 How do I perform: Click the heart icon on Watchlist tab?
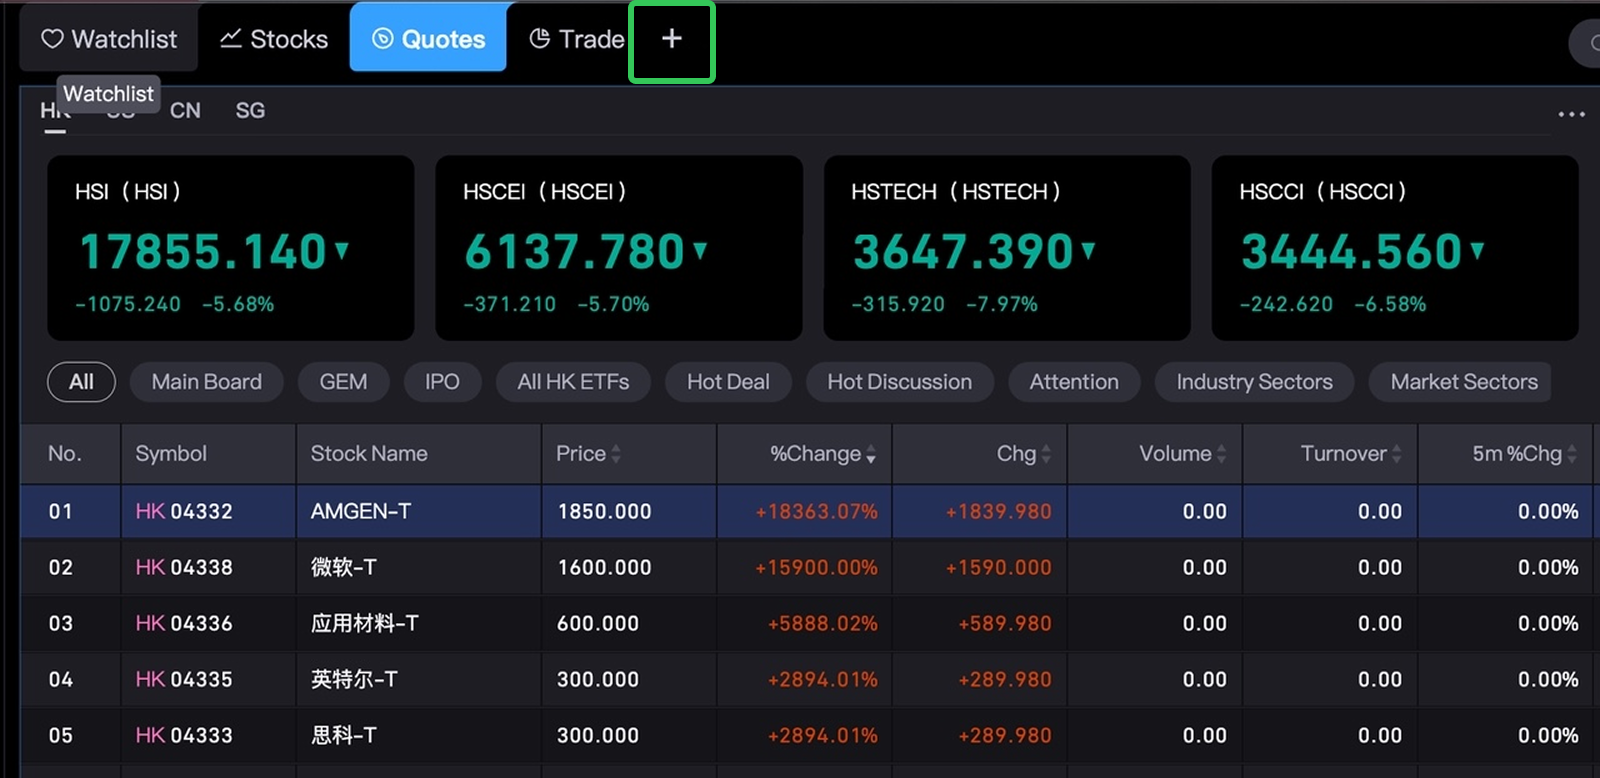coord(52,39)
